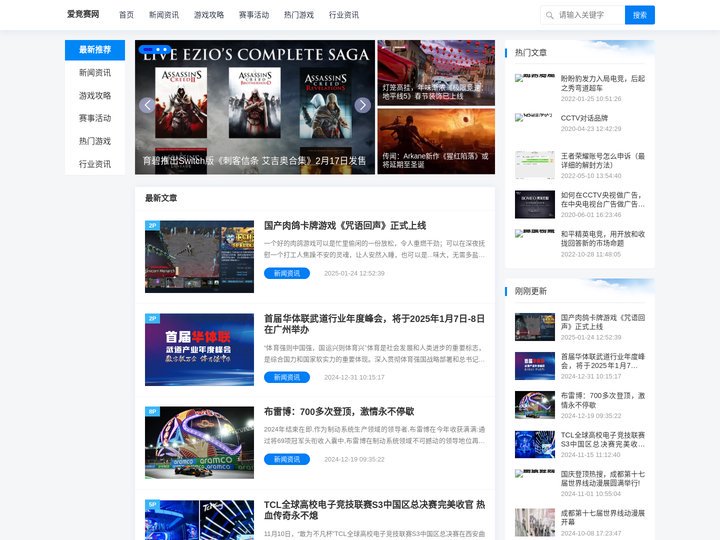The width and height of the screenshot is (720, 540).
Task: Open 赛事活动 in top navigation
Action: click(254, 15)
